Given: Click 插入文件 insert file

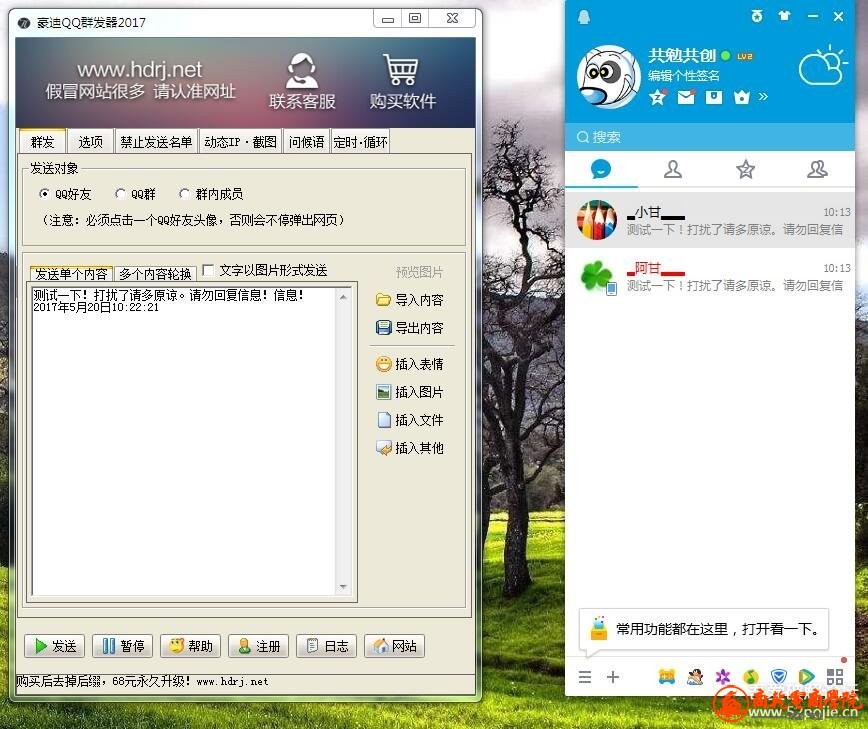Looking at the screenshot, I should click(410, 420).
